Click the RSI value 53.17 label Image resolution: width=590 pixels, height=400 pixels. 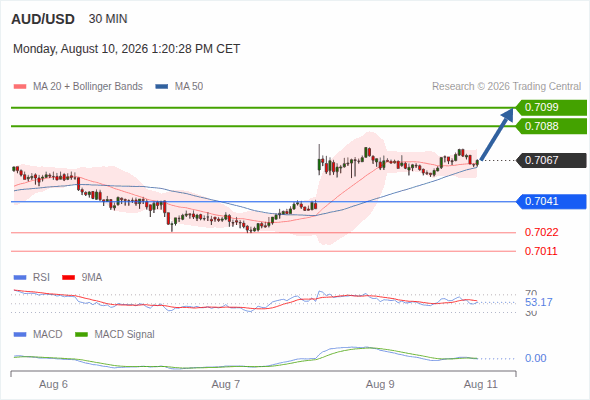point(539,302)
